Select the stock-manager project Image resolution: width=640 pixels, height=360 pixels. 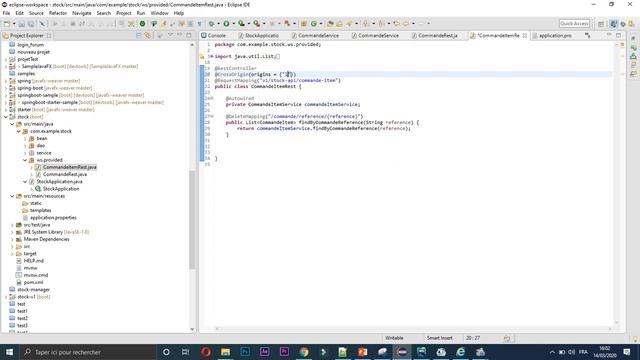[33, 290]
